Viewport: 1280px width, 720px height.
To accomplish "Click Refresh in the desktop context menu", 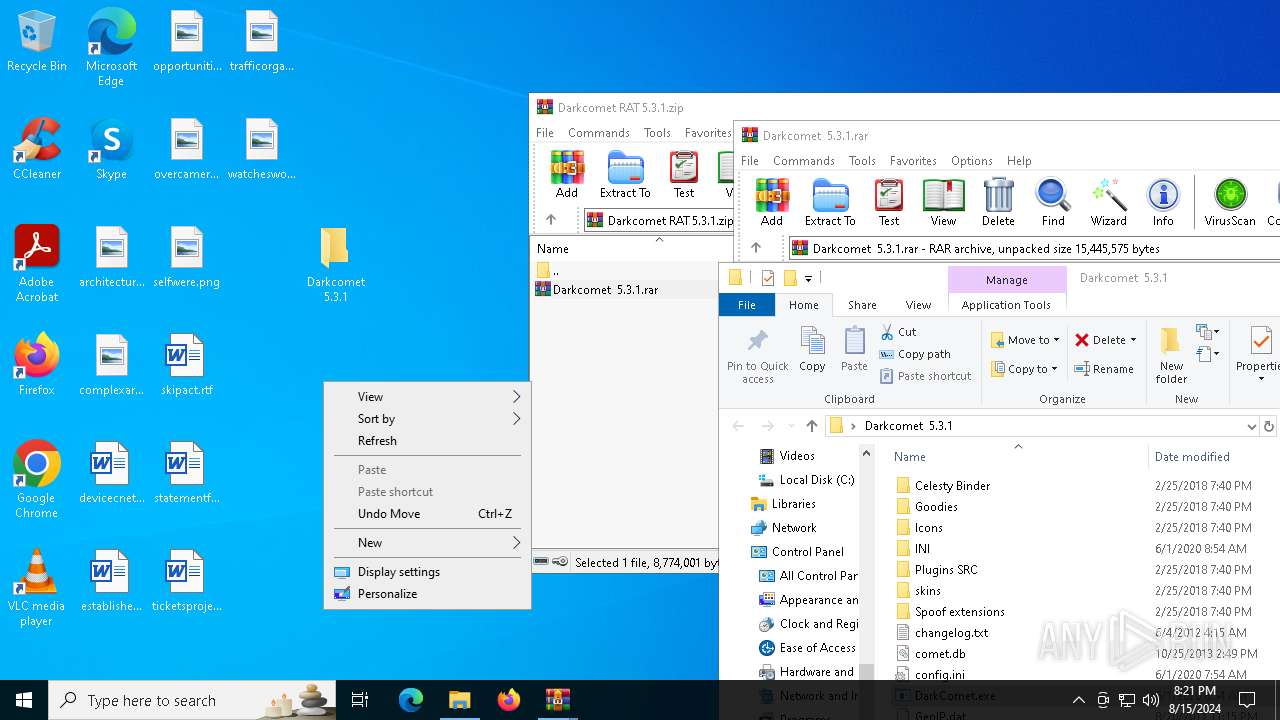I will point(429,441).
